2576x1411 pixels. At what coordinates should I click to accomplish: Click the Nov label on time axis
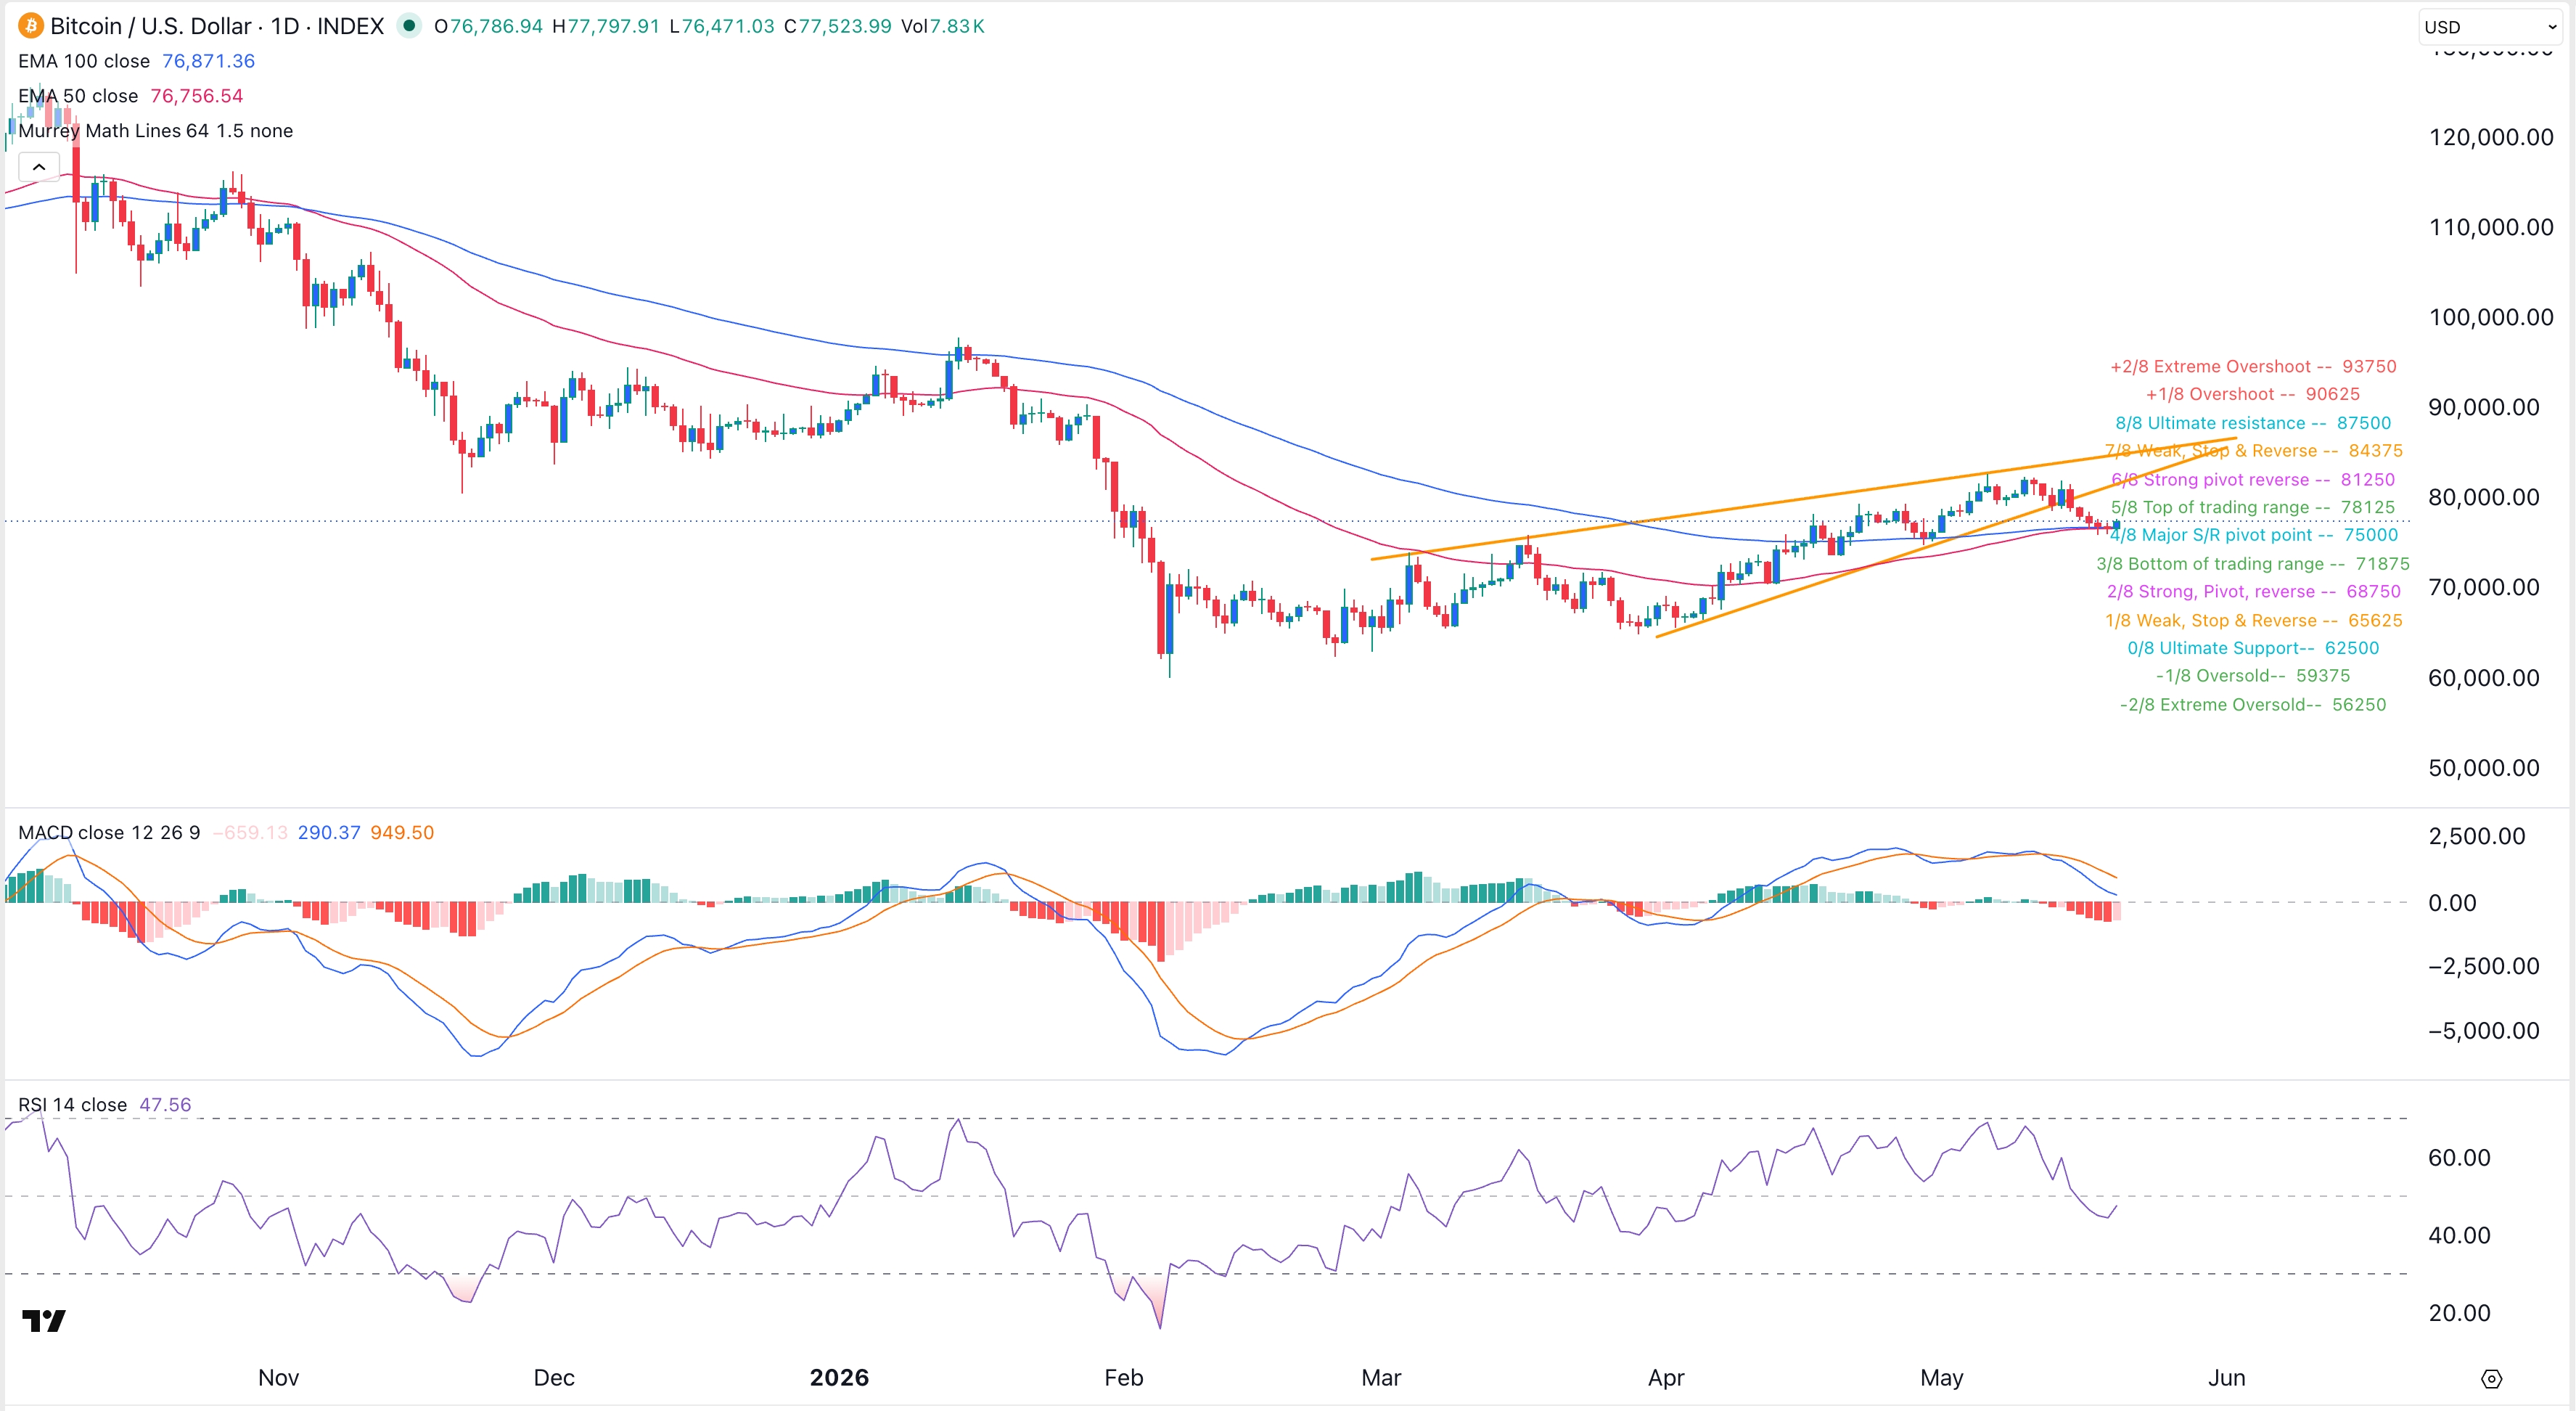pos(278,1378)
